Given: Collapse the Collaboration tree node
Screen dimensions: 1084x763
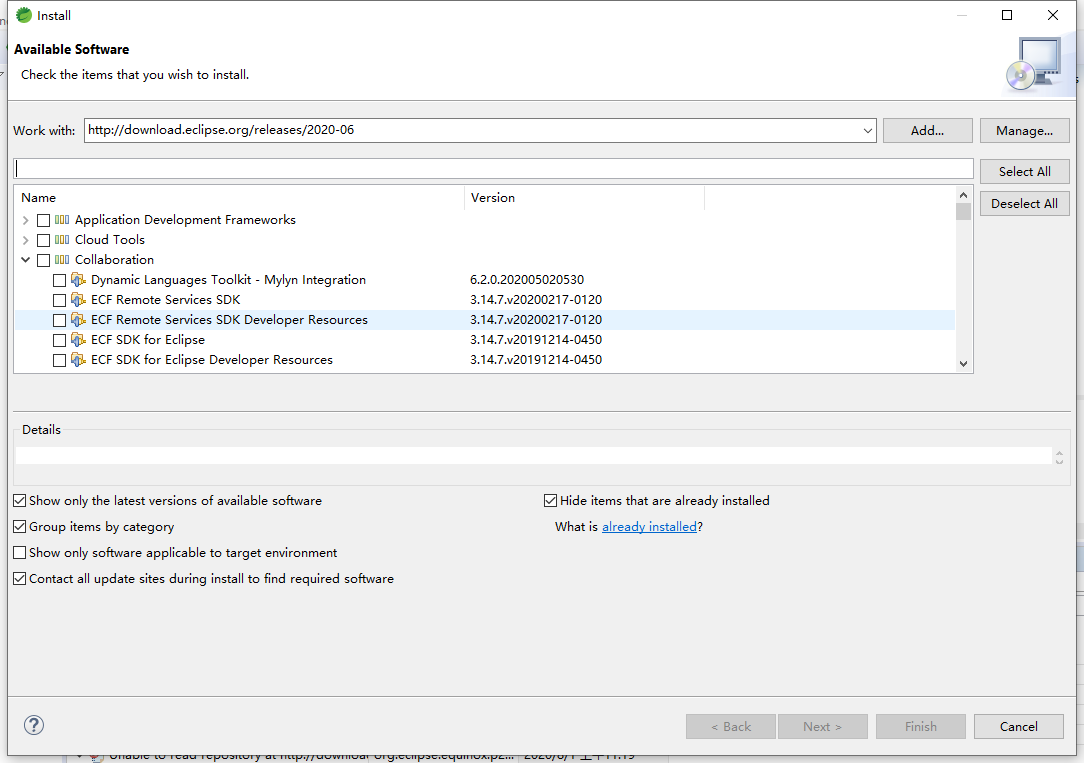Looking at the screenshot, I should (x=26, y=260).
